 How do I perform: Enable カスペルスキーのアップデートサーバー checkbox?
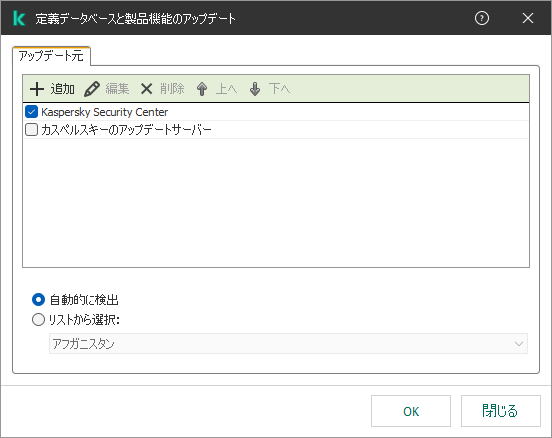click(x=31, y=130)
